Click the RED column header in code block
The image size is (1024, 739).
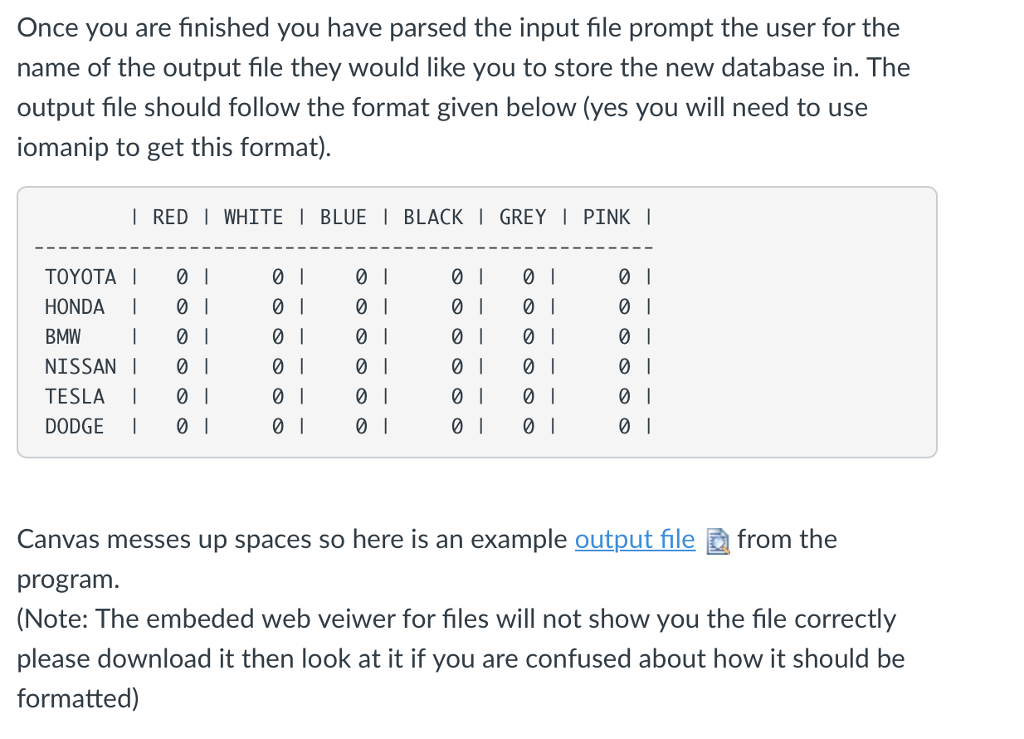[x=170, y=217]
